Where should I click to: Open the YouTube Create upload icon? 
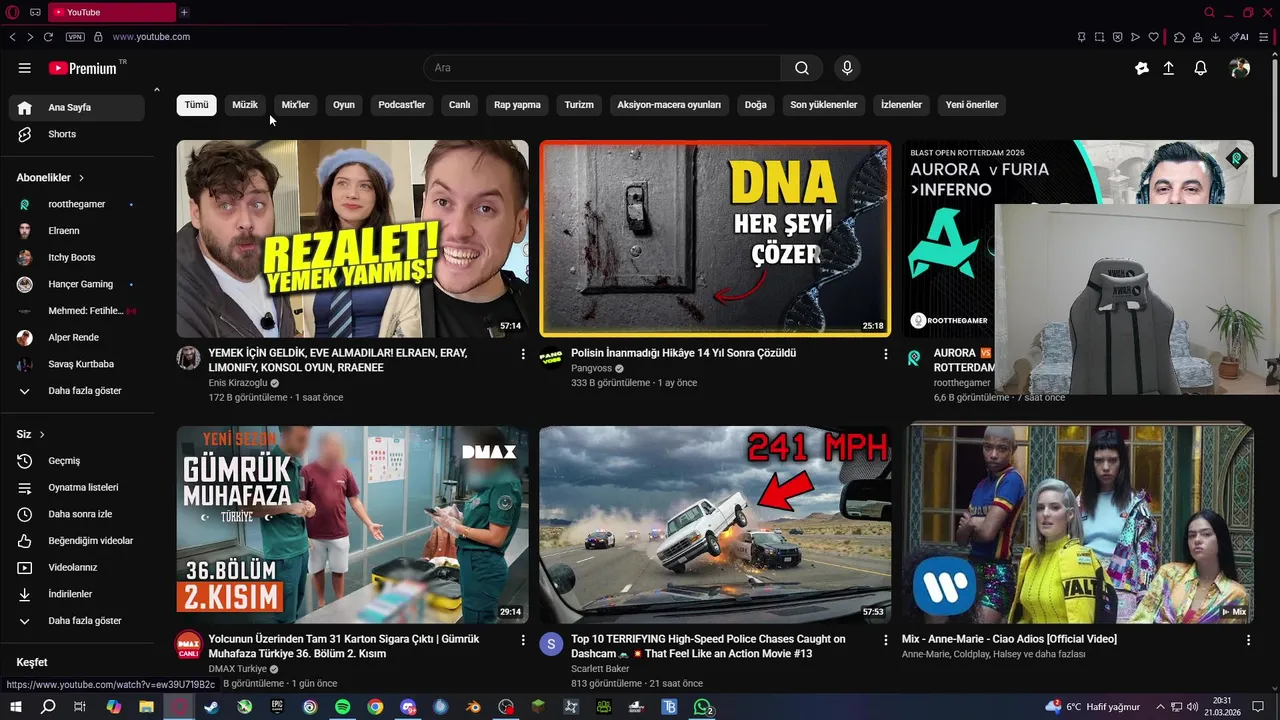[1169, 68]
